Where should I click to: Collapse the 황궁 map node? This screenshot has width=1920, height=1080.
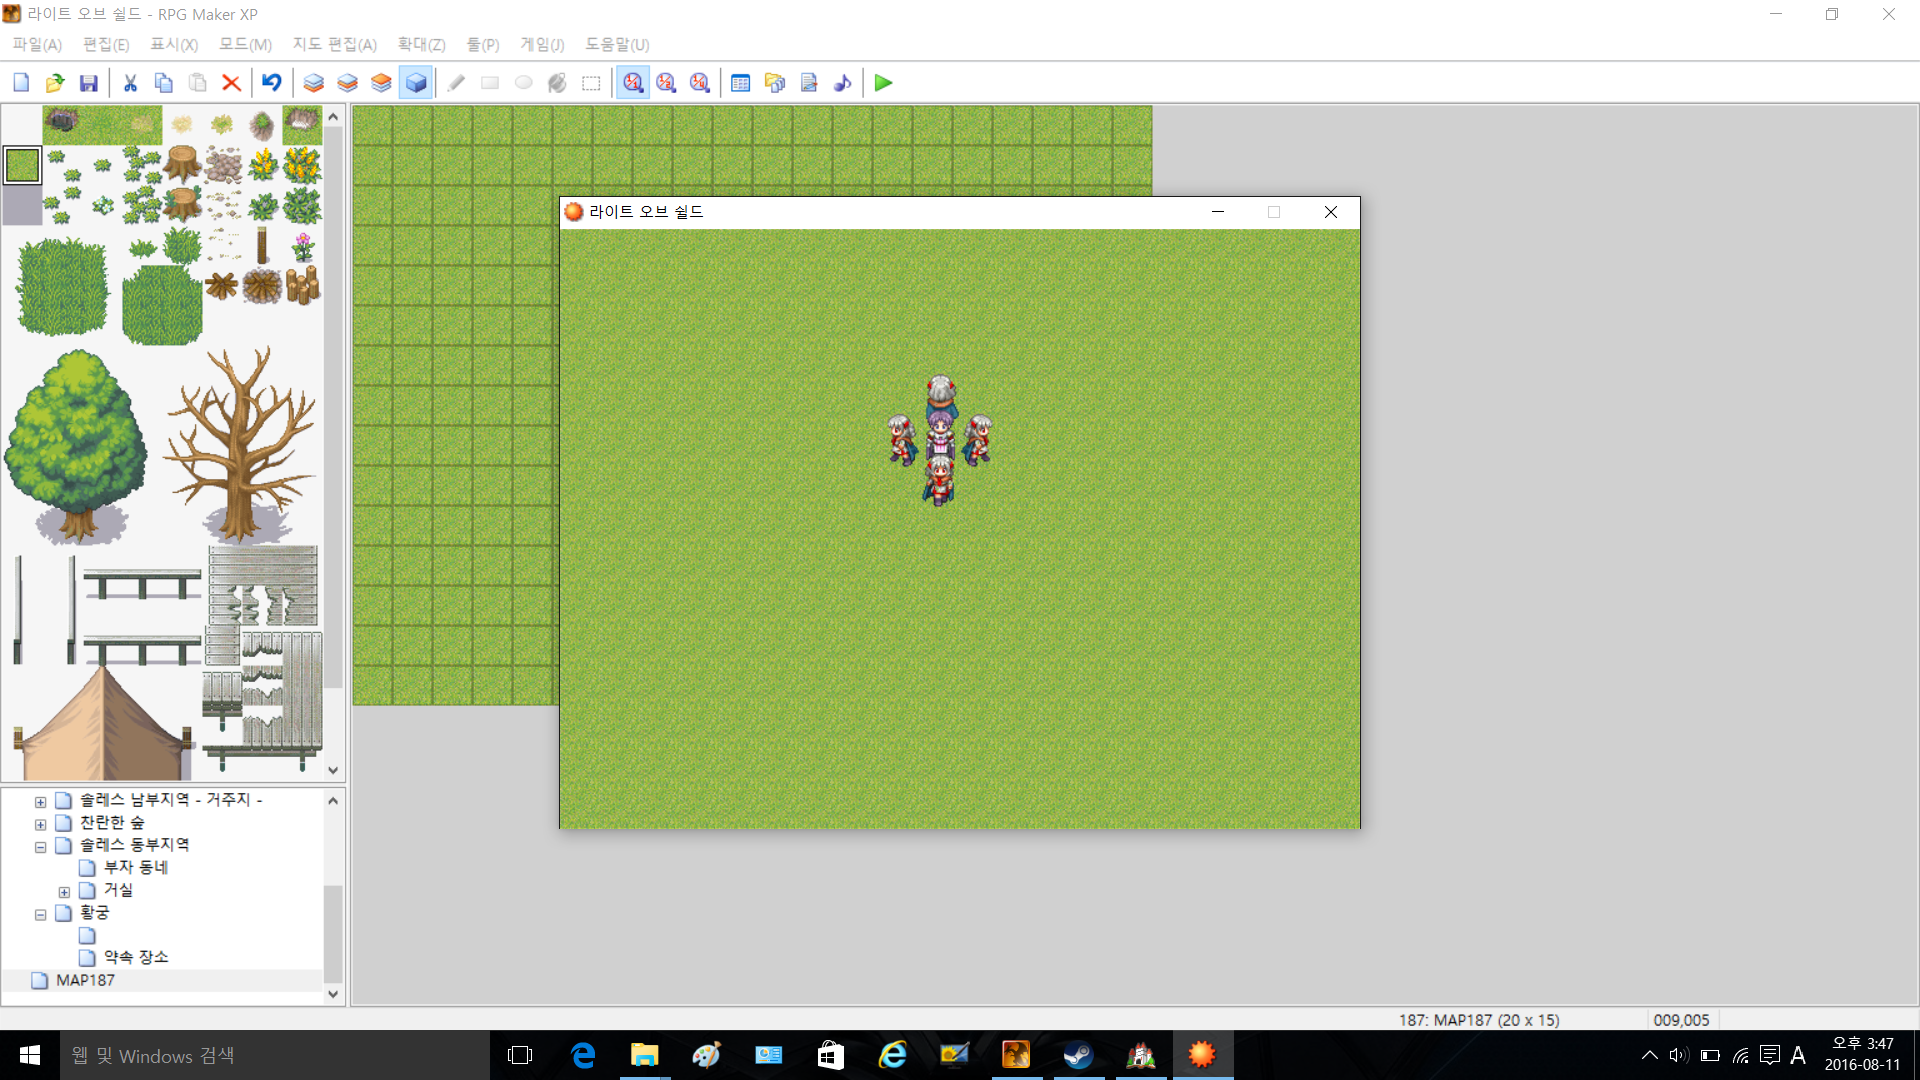click(40, 915)
